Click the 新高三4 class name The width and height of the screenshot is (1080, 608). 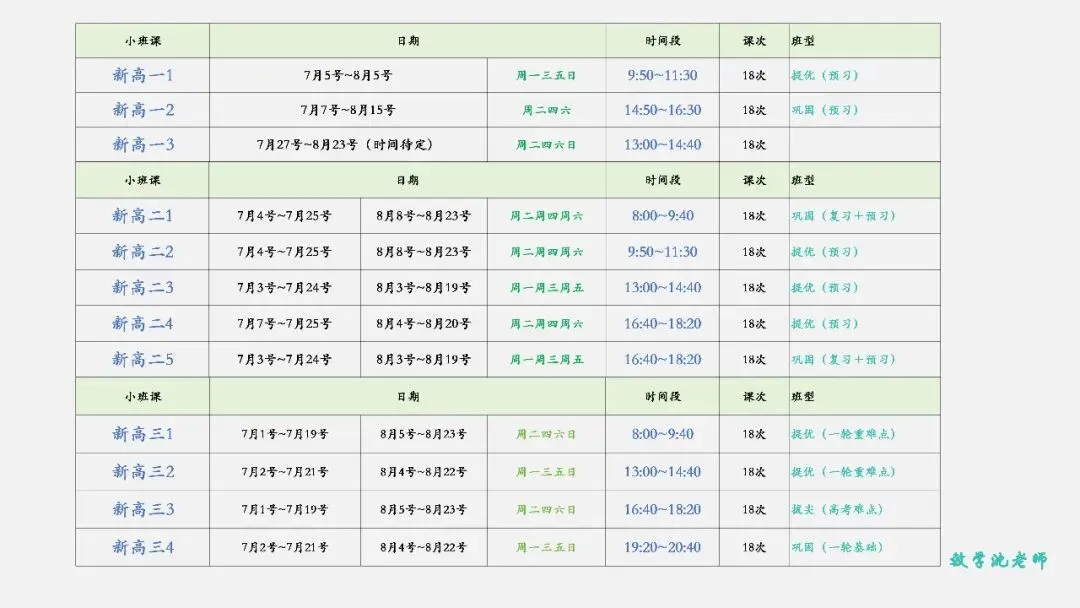tap(143, 547)
